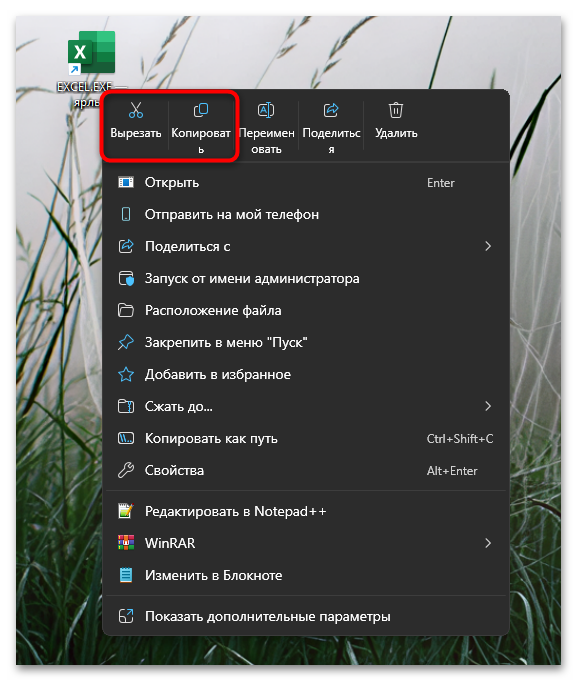Viewport: 577px width, 681px height.
Task: Click the Блокнот notepad icon
Action: pyautogui.click(x=126, y=575)
